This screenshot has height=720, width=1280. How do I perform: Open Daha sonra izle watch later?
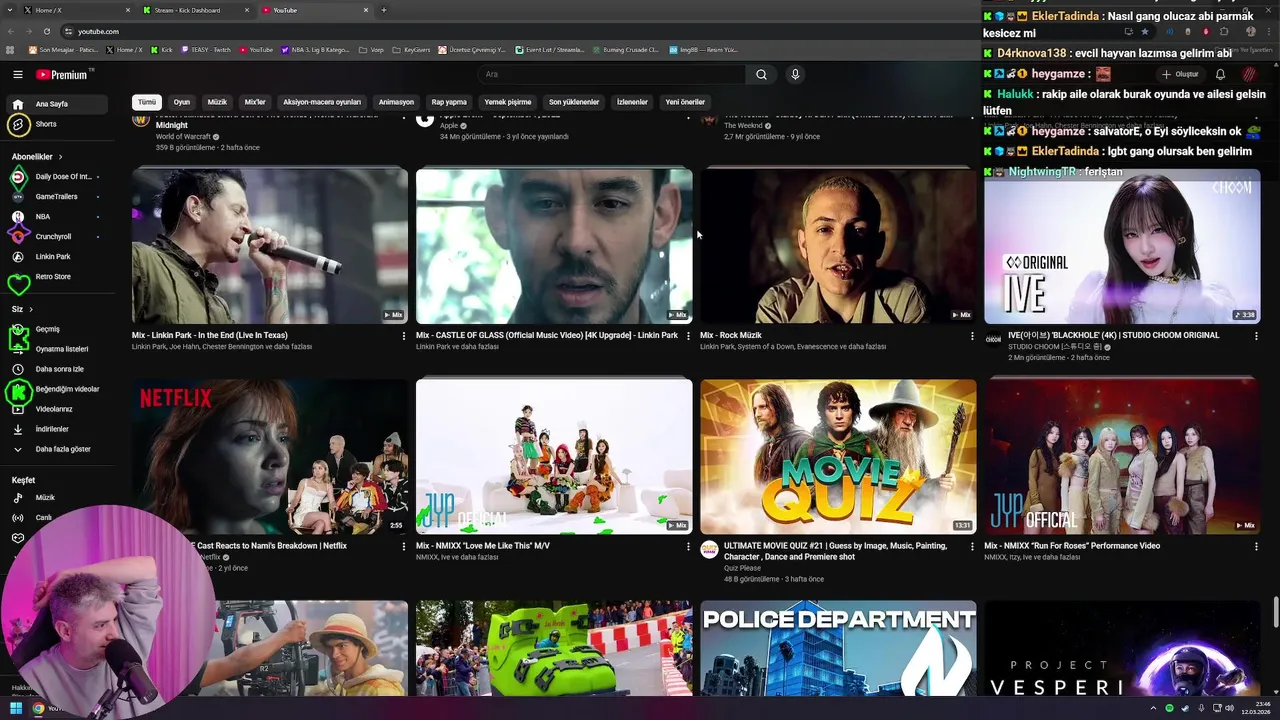pyautogui.click(x=55, y=369)
